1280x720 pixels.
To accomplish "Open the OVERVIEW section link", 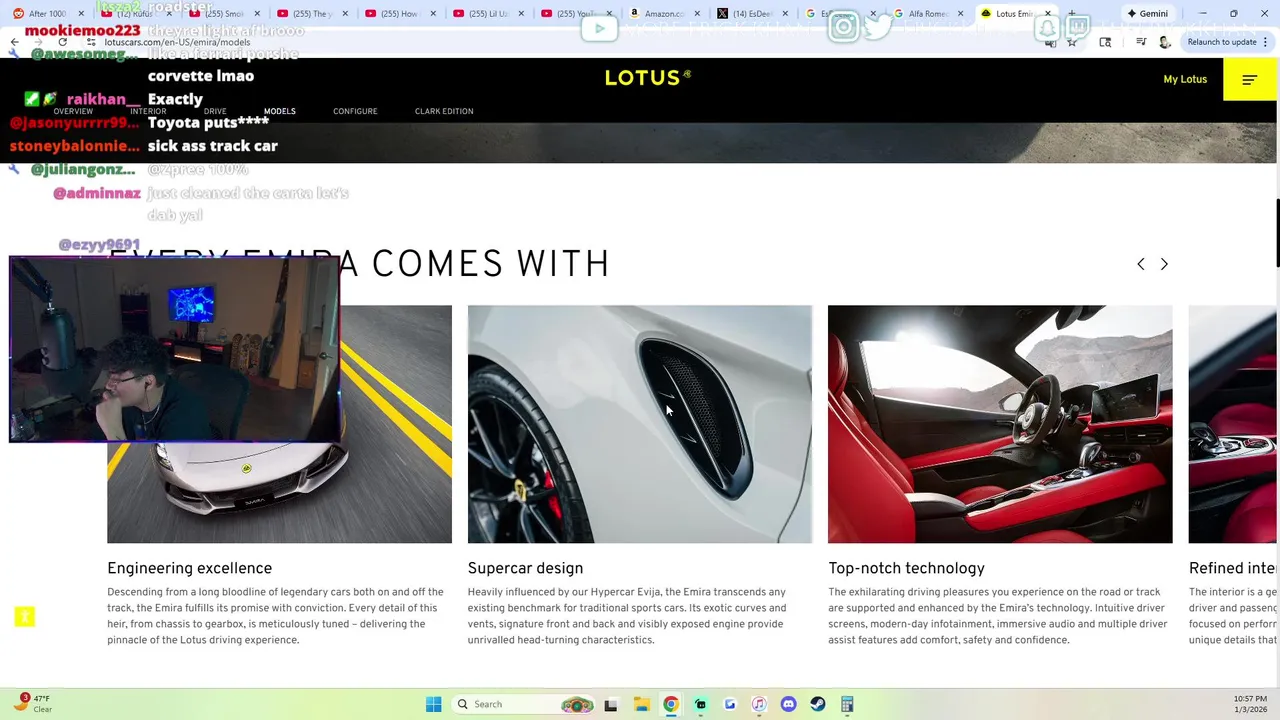I will pyautogui.click(x=73, y=111).
